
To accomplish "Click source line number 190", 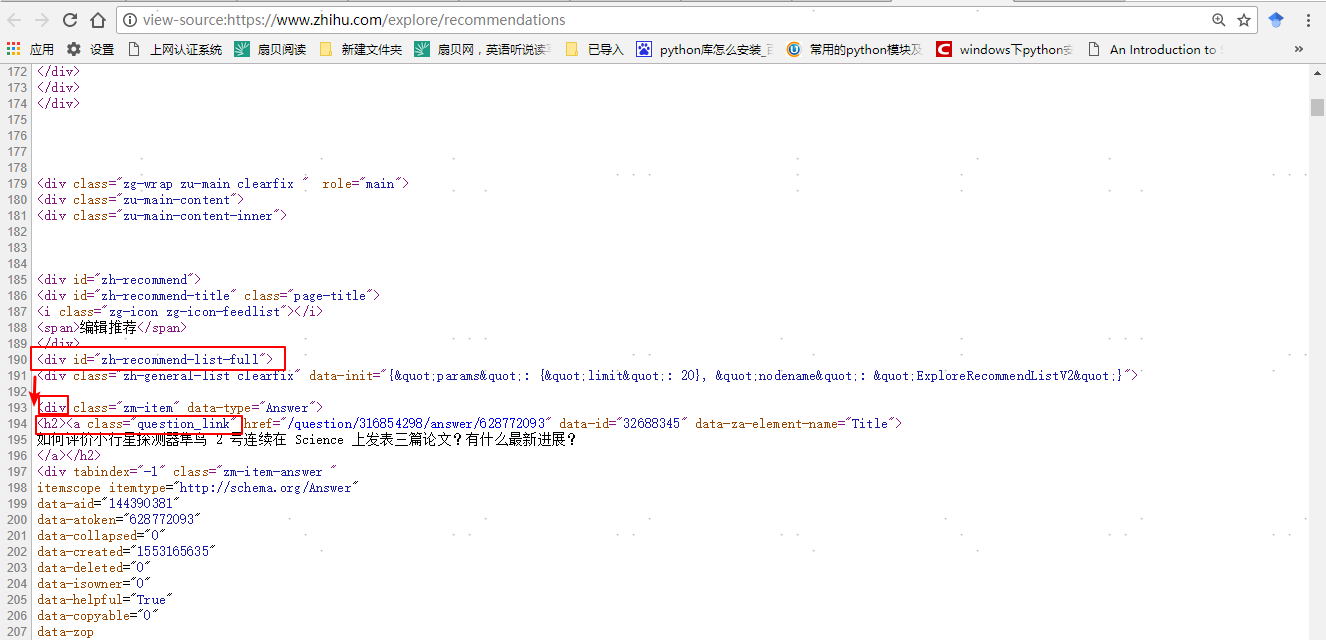I will (x=16, y=360).
